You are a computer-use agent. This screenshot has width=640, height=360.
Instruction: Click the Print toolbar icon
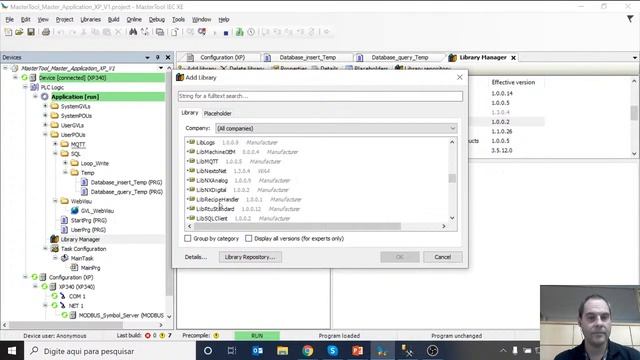(x=46, y=32)
